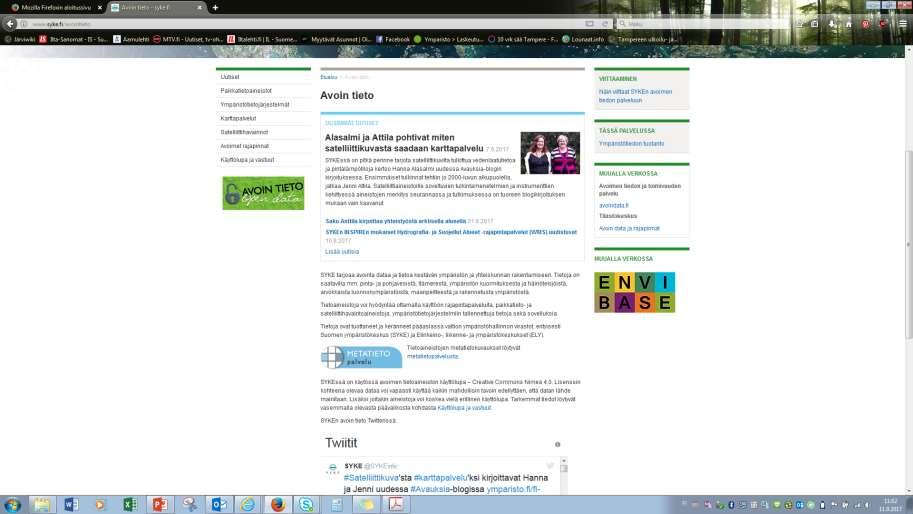This screenshot has width=913, height=514.
Task: Open the downloads arrow icon
Action: coord(832,24)
